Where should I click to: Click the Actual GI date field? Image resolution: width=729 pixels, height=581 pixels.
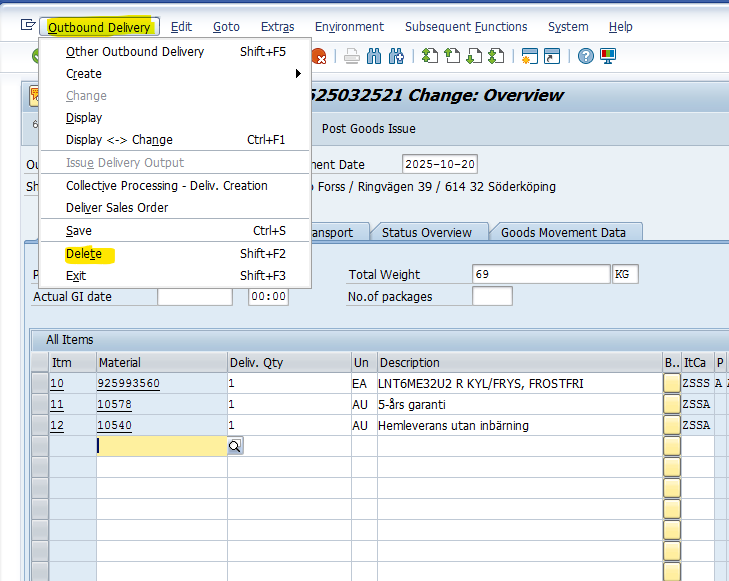195,297
